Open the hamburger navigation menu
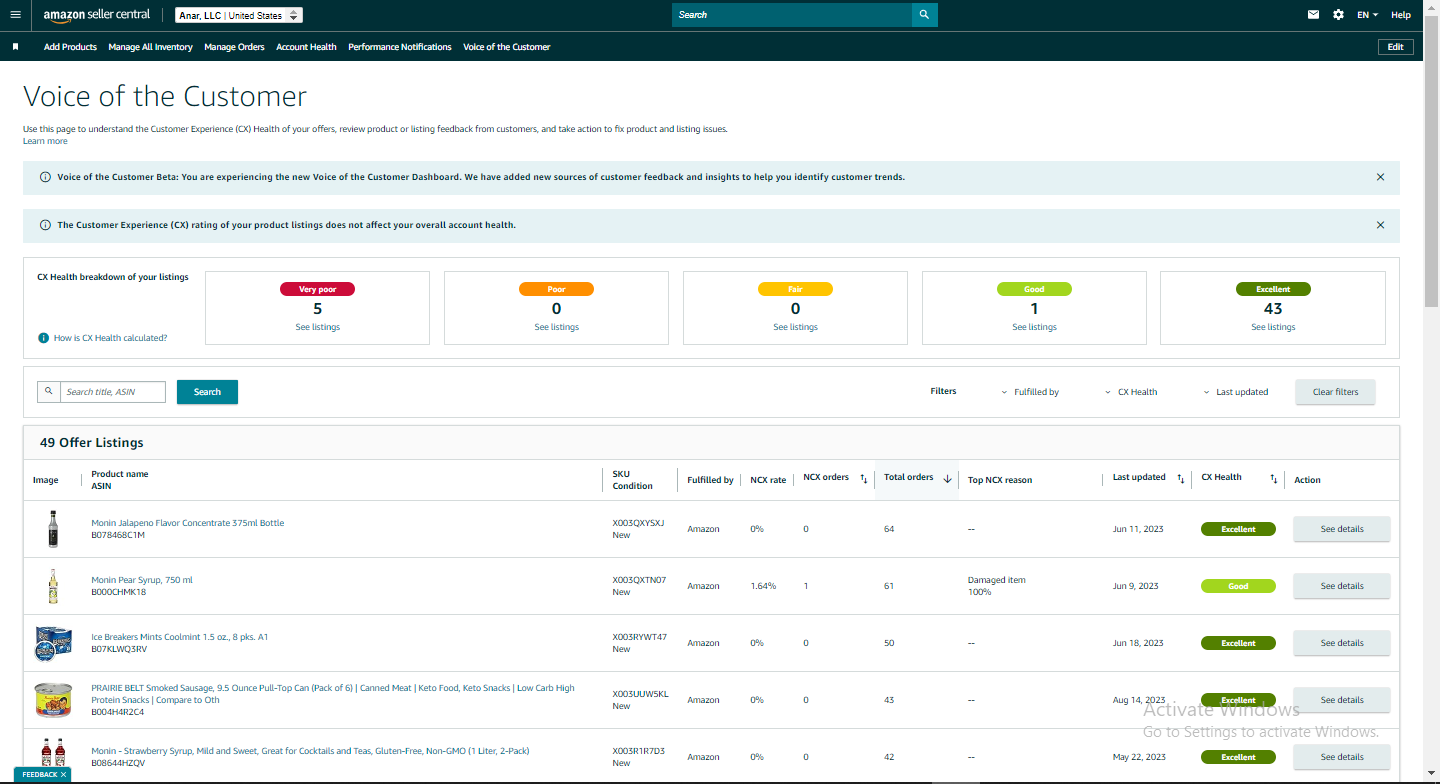 15,15
